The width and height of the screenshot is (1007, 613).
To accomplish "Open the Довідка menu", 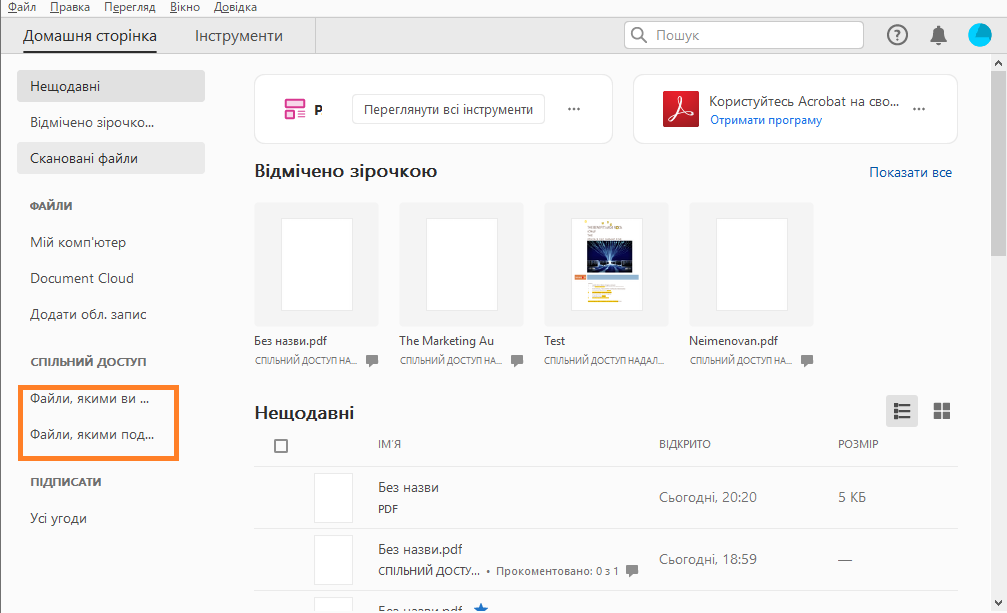I will pos(235,7).
